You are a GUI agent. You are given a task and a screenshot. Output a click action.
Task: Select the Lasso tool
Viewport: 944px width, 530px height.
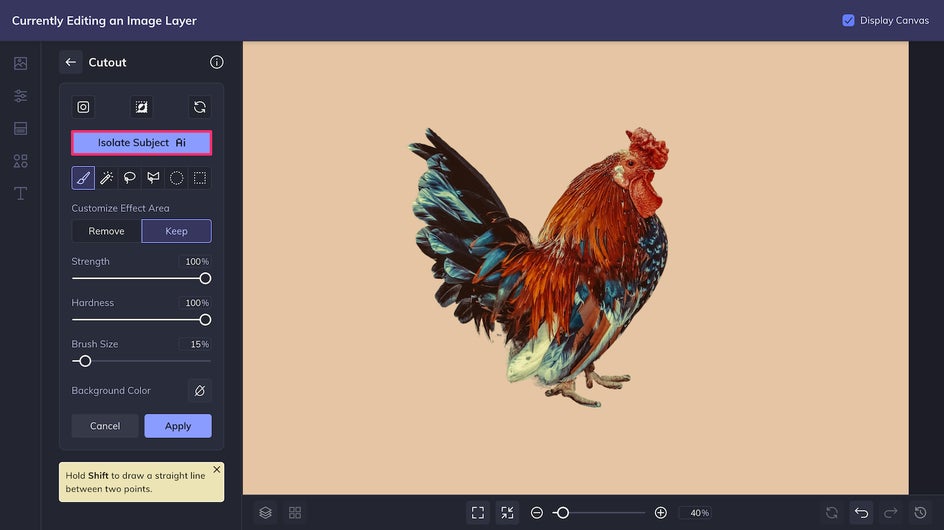(129, 178)
